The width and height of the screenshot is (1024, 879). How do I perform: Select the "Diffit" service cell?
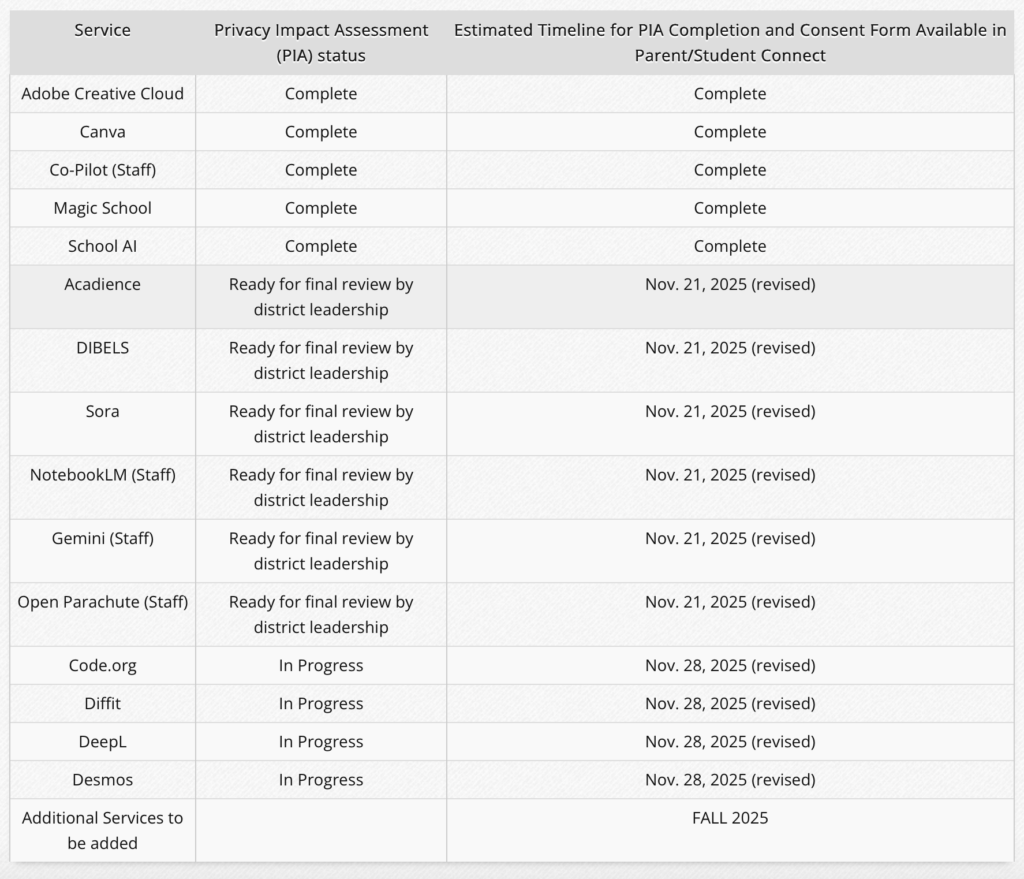(x=102, y=704)
